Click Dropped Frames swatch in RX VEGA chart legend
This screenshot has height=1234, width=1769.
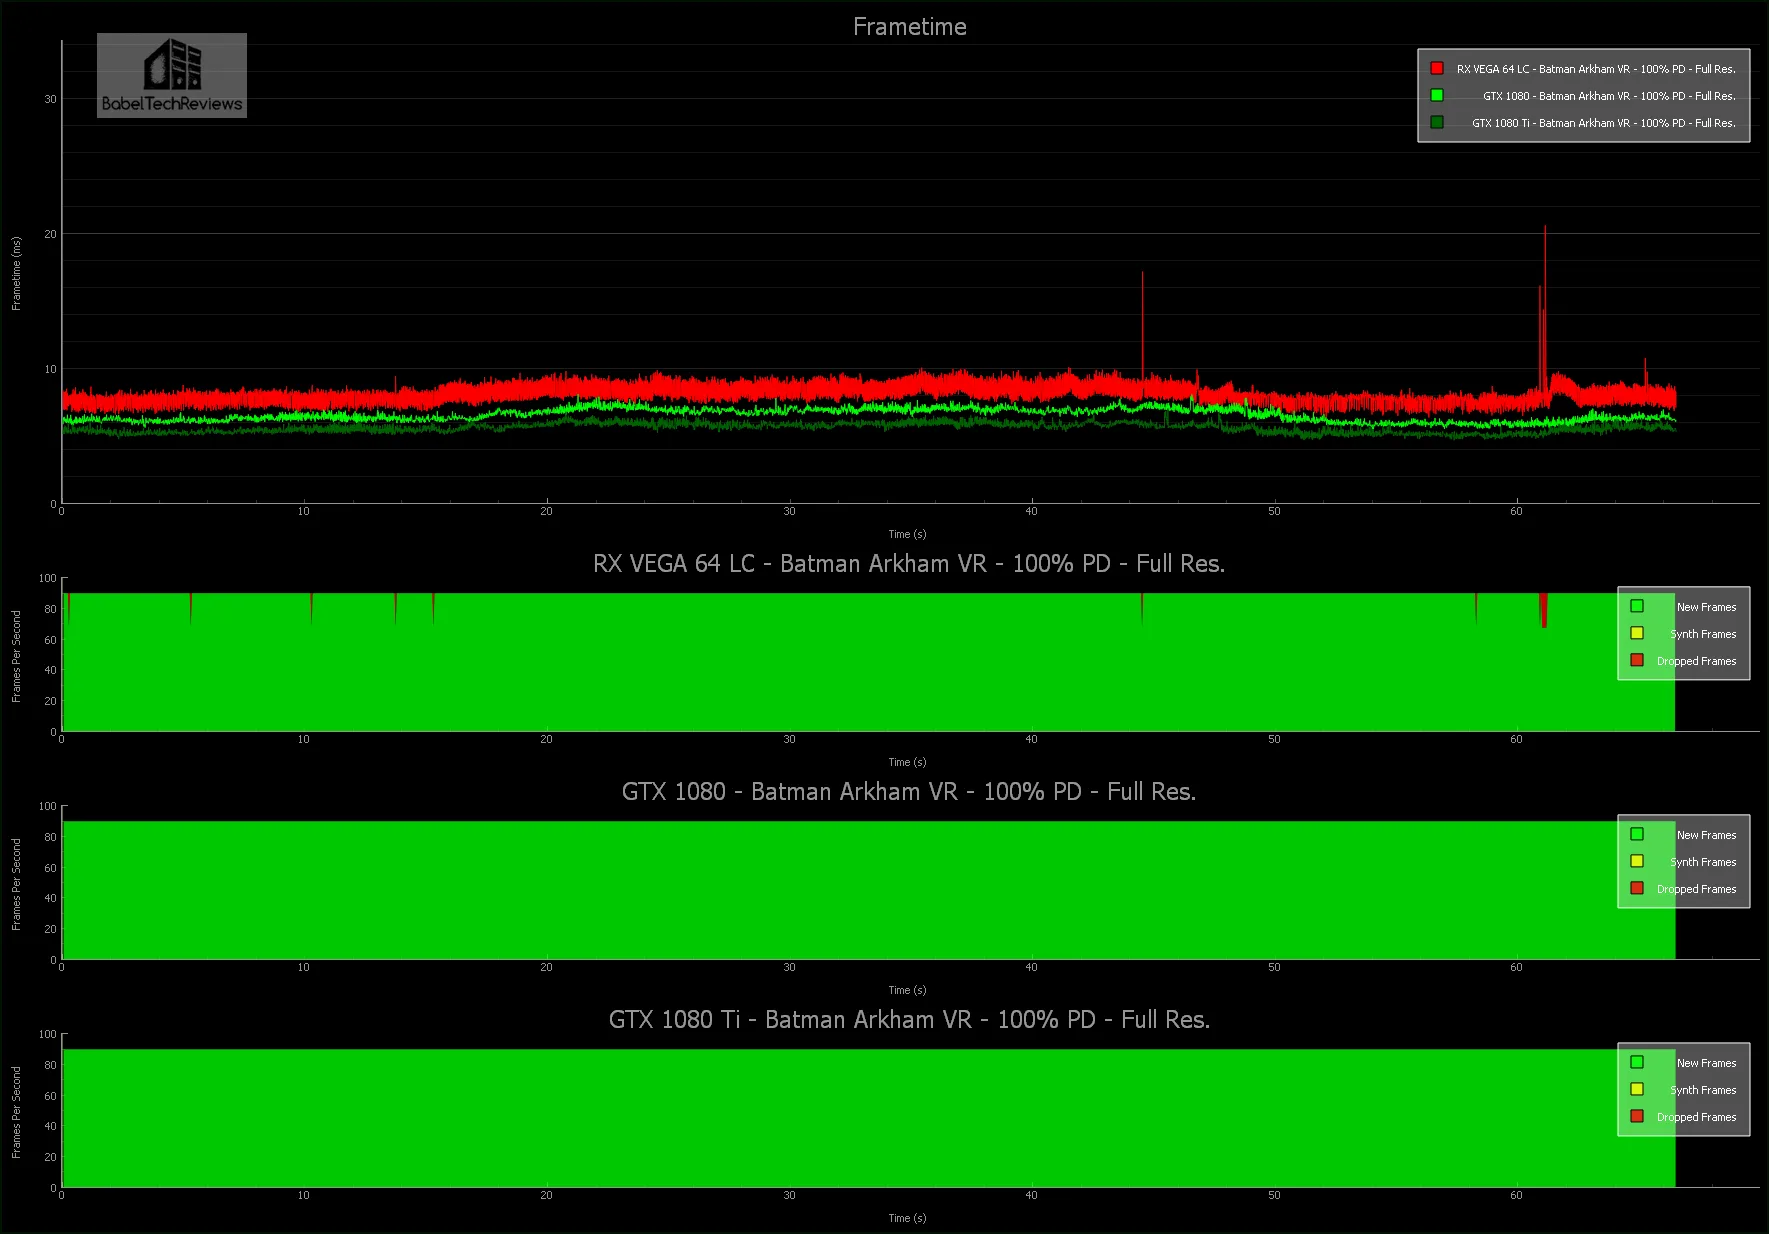click(1637, 660)
